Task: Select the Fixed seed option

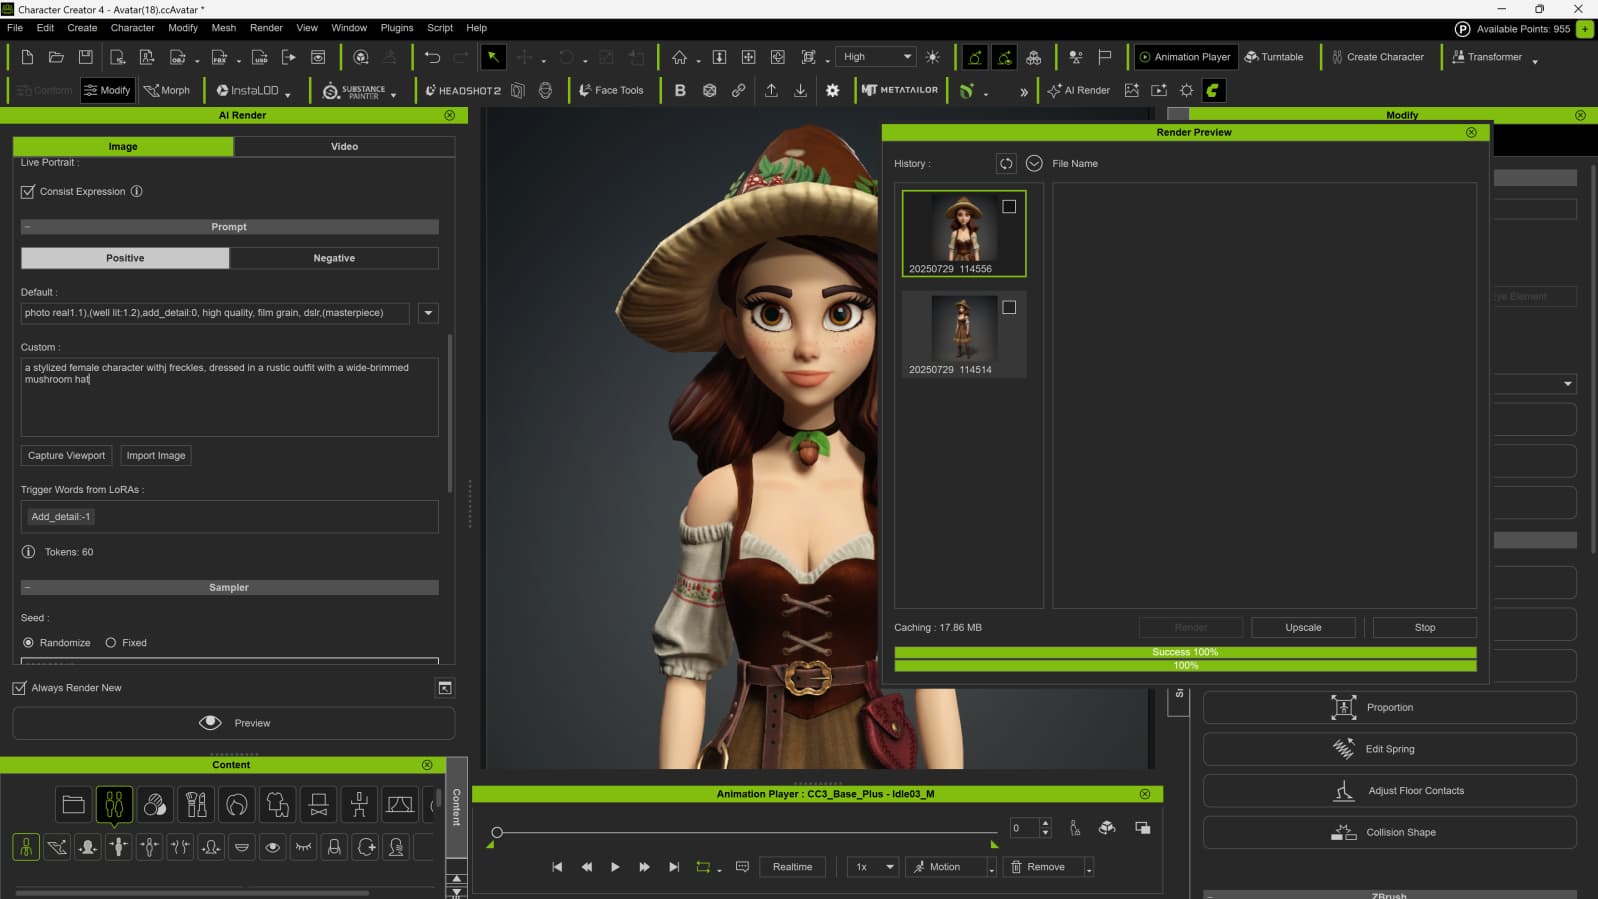Action: tap(111, 643)
